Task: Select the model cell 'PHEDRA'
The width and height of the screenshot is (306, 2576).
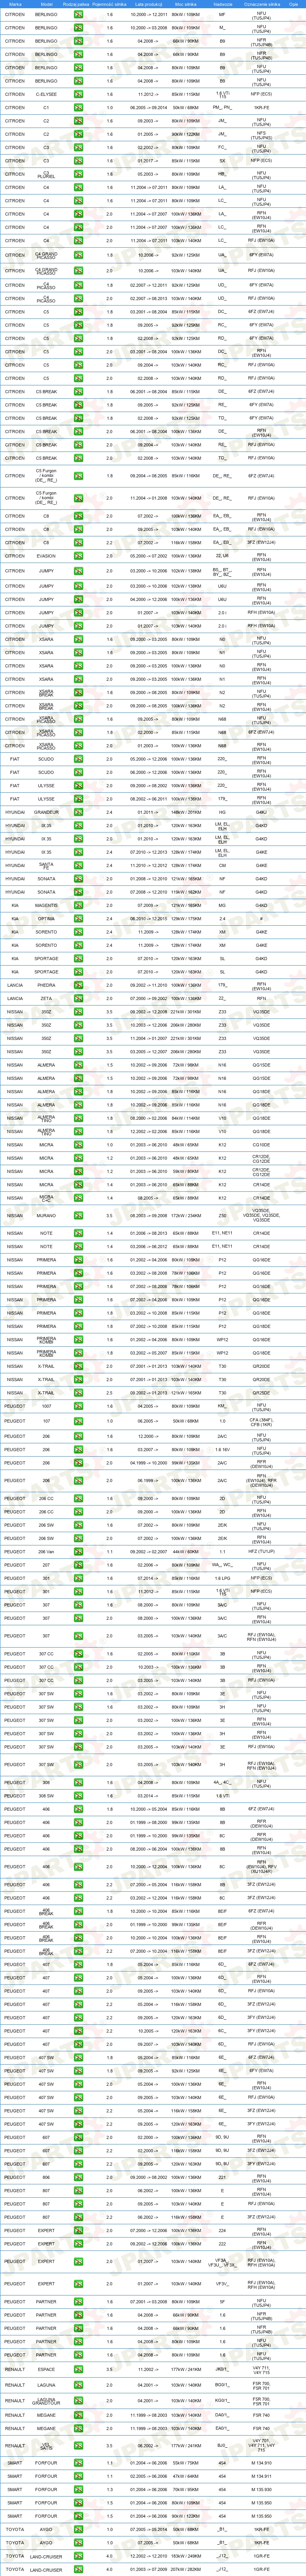Action: tap(46, 985)
